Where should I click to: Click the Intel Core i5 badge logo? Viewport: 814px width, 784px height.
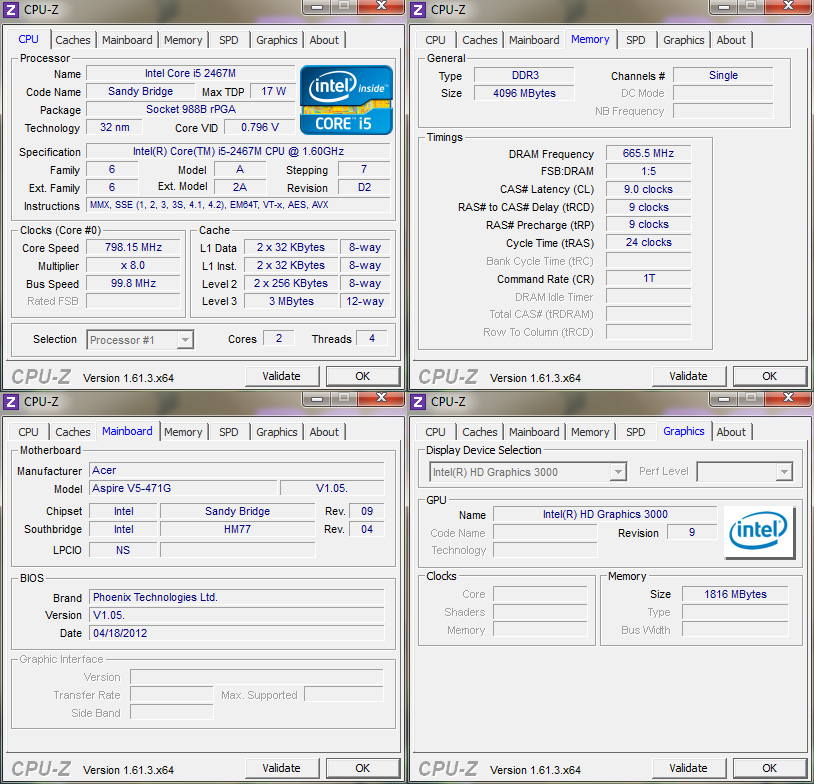[x=345, y=99]
